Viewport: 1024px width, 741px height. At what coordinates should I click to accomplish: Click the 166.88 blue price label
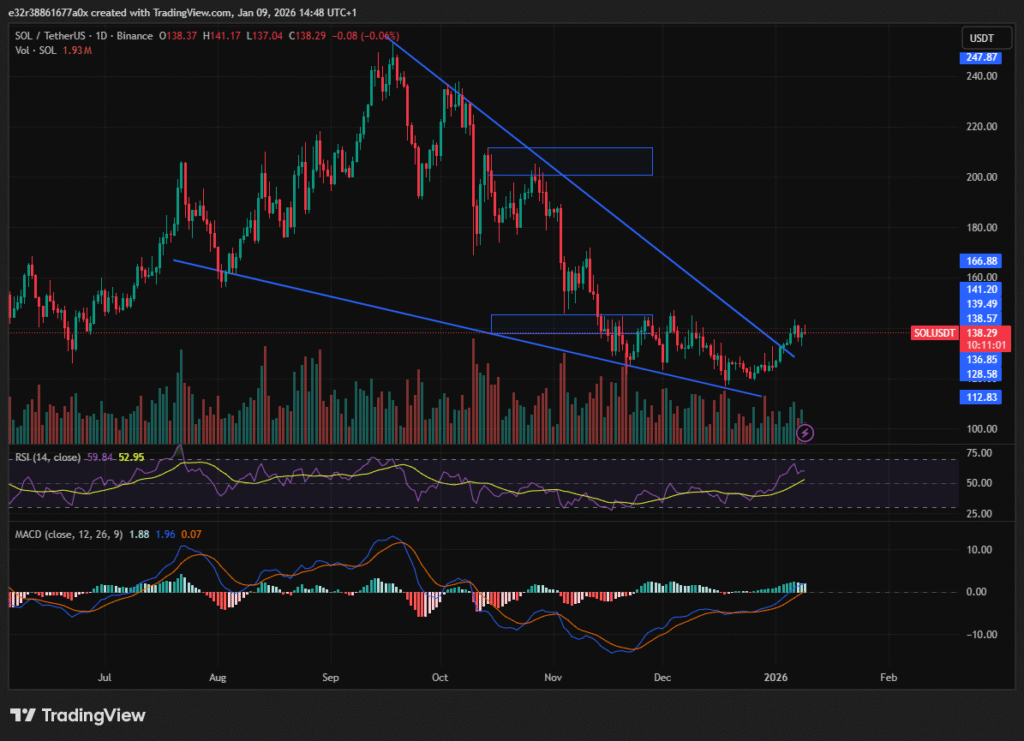pos(980,261)
